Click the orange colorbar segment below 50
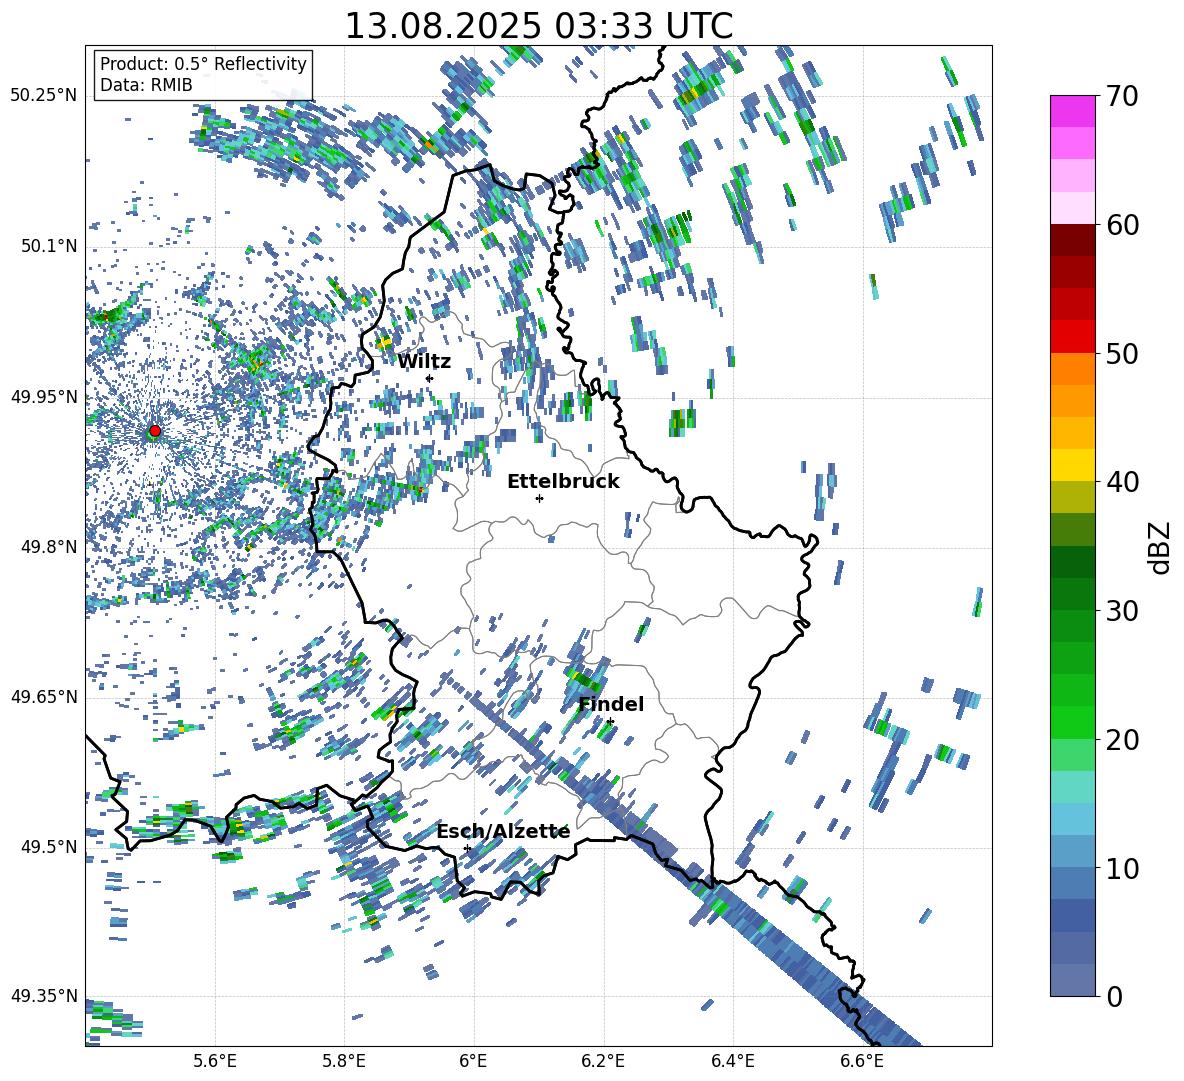Image resolution: width=1184 pixels, height=1081 pixels. point(1072,369)
